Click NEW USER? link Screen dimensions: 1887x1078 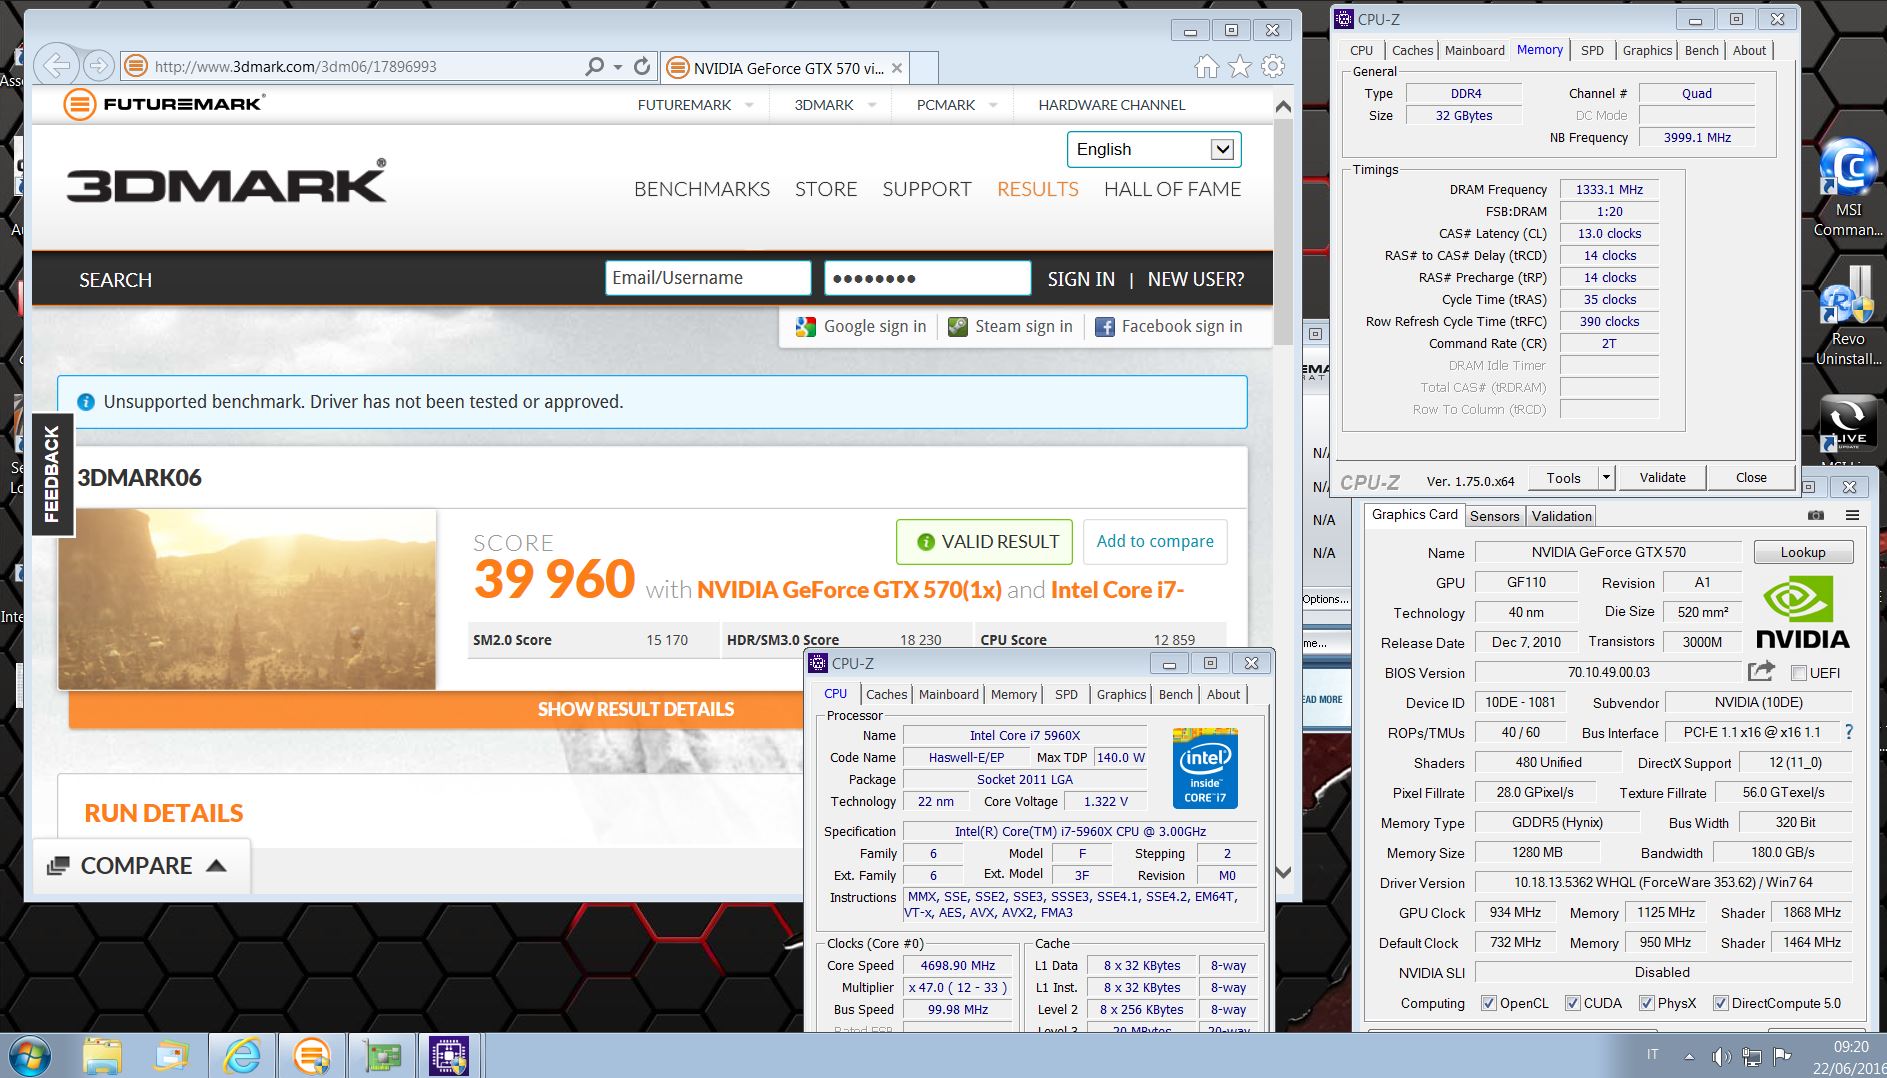point(1196,279)
